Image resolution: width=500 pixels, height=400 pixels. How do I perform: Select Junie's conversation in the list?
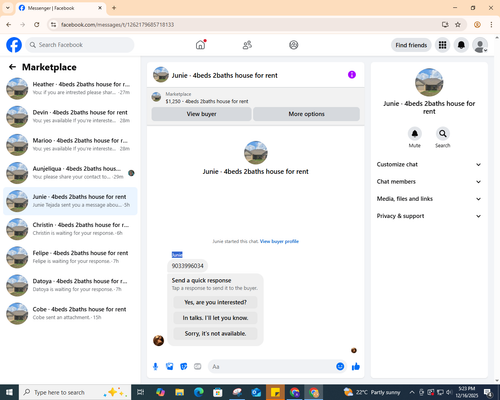tap(70, 201)
